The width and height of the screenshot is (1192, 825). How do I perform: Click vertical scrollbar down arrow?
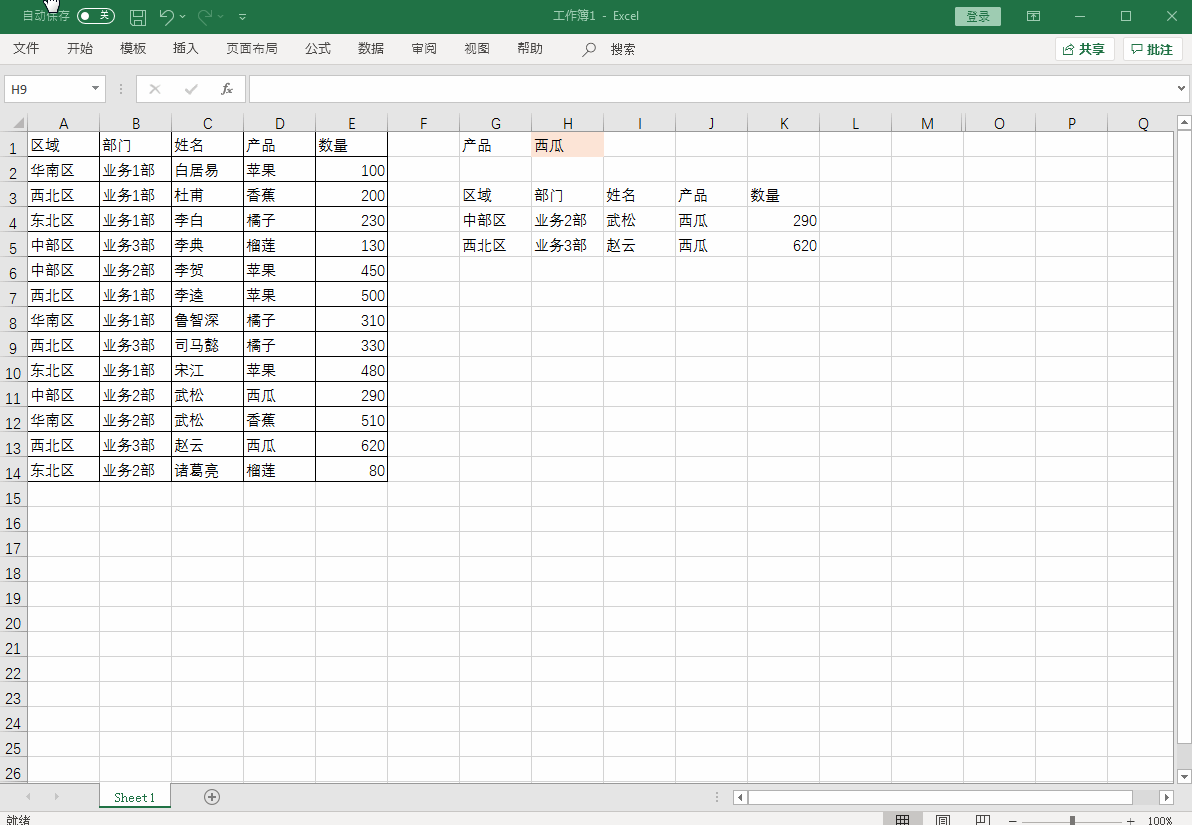pos(1184,776)
